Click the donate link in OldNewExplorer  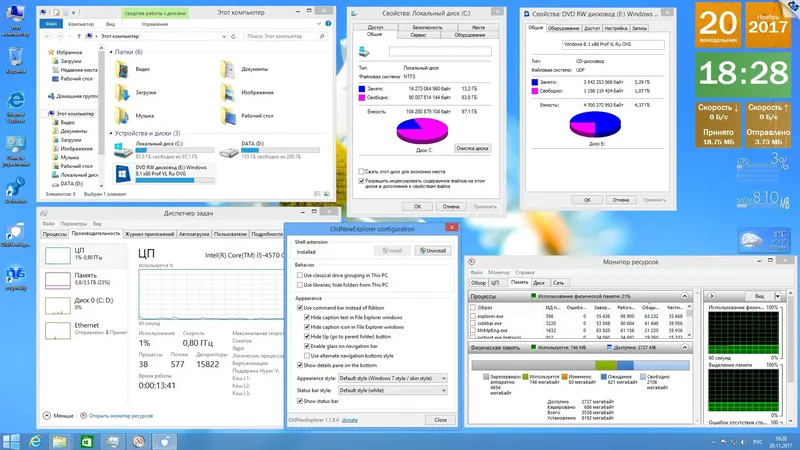coord(349,420)
